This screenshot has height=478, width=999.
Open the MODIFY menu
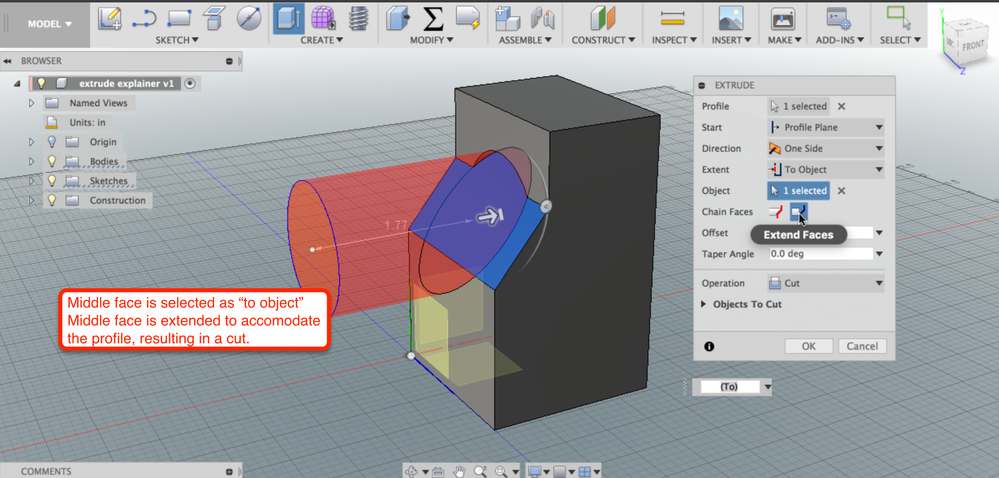coord(432,40)
